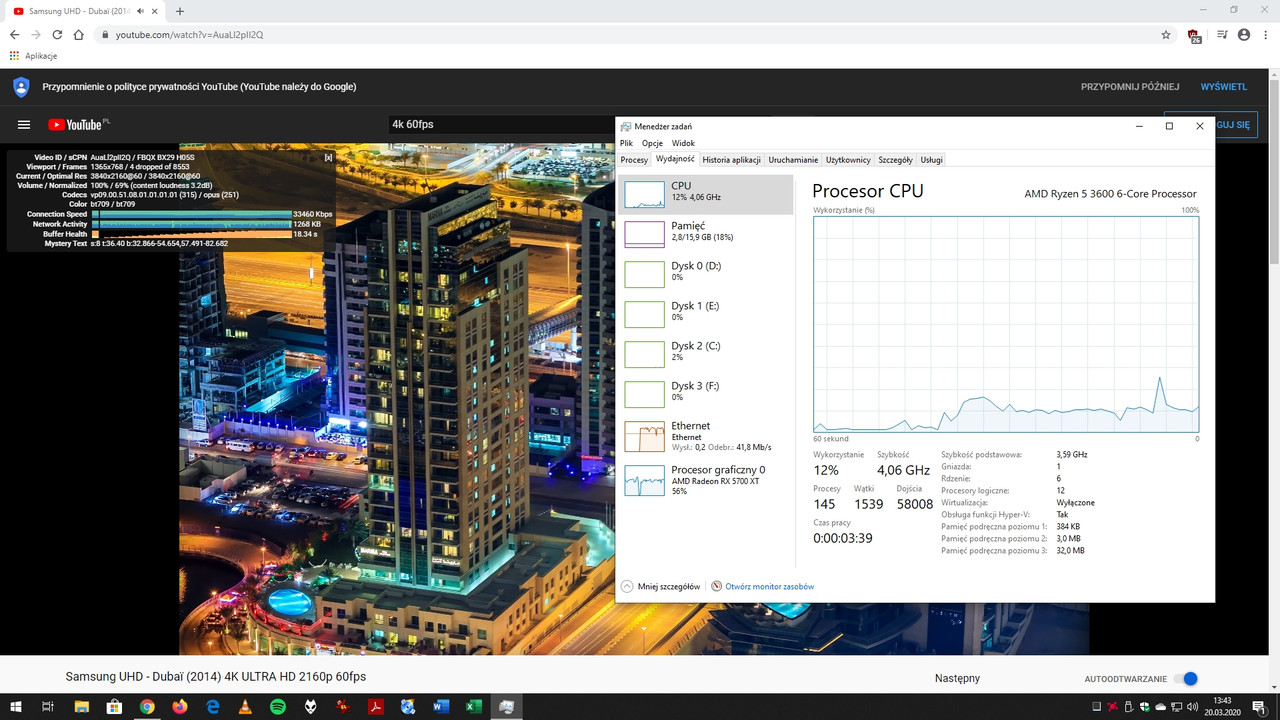This screenshot has height=720, width=1280.
Task: Close the Samsung UHD Dubai tab
Action: pyautogui.click(x=154, y=11)
